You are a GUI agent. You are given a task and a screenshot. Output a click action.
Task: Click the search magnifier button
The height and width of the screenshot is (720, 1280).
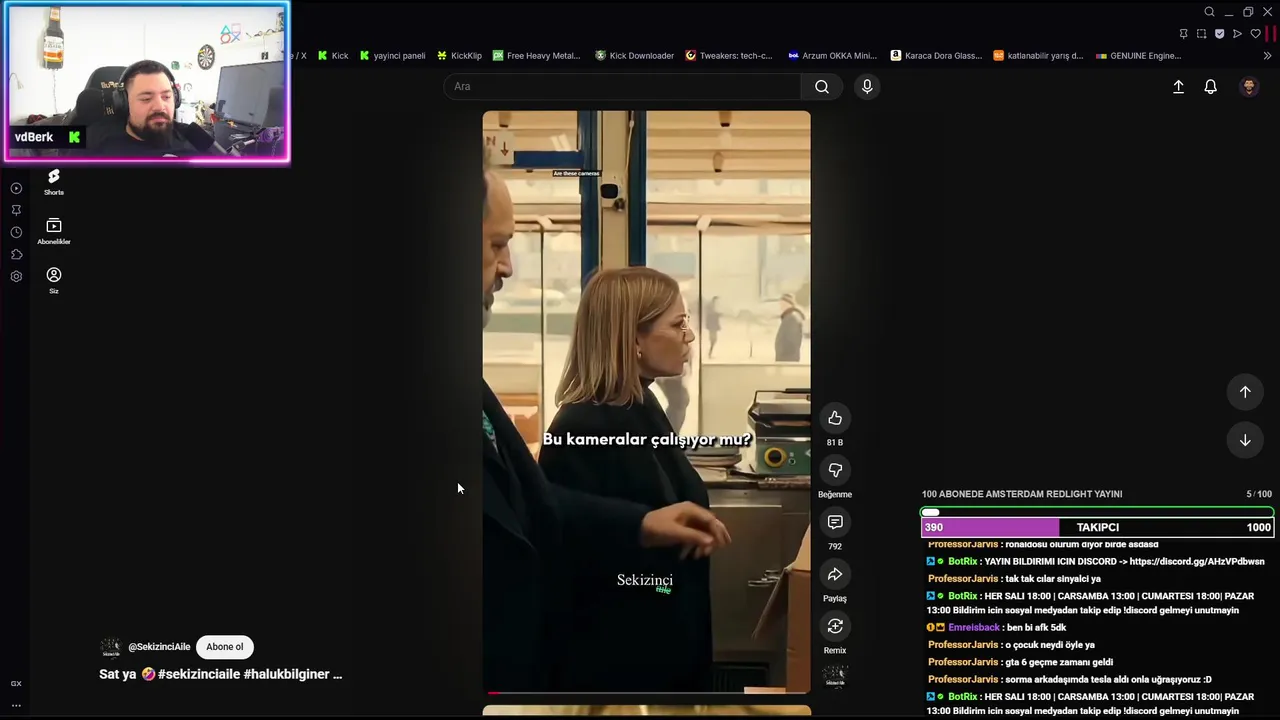click(x=822, y=86)
